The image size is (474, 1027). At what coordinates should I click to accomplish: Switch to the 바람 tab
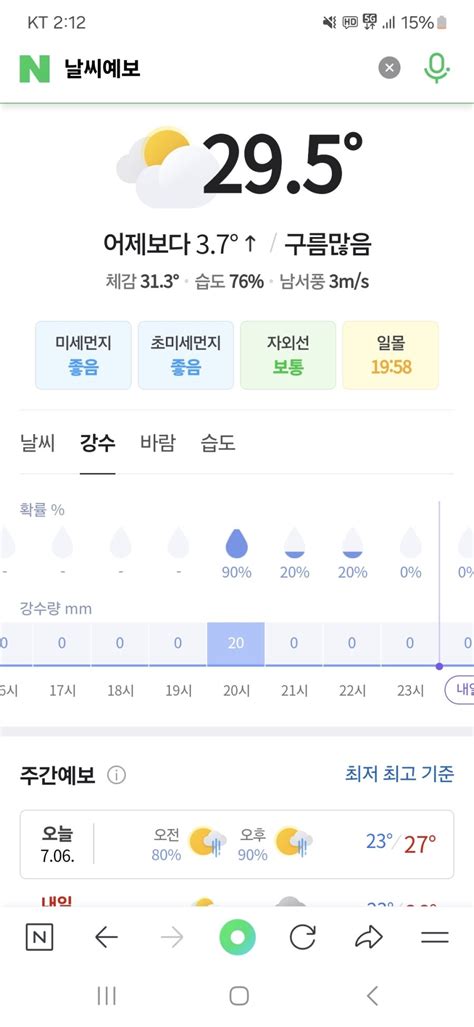click(158, 443)
